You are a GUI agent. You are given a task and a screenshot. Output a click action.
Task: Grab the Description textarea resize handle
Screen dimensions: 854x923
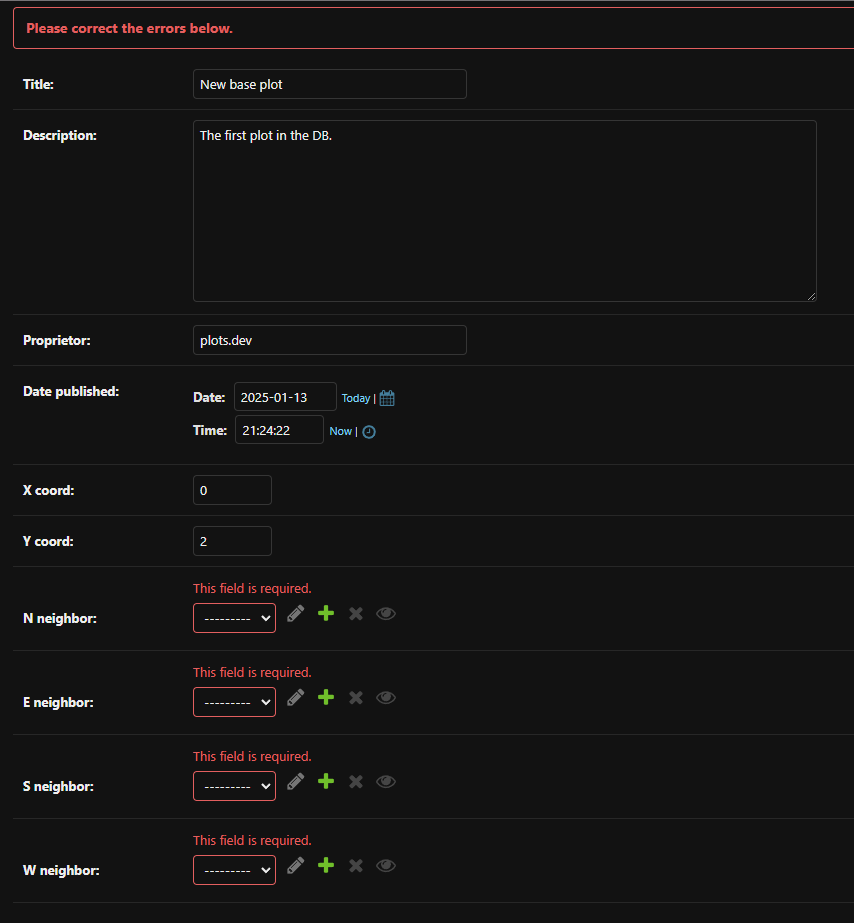click(812, 297)
